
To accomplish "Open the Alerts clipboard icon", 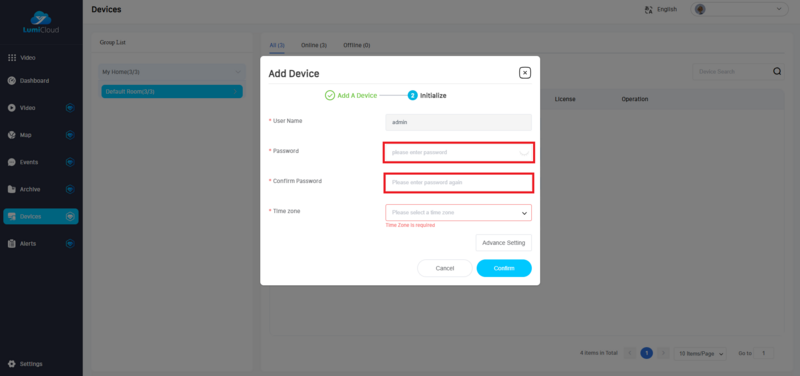I will (12, 243).
